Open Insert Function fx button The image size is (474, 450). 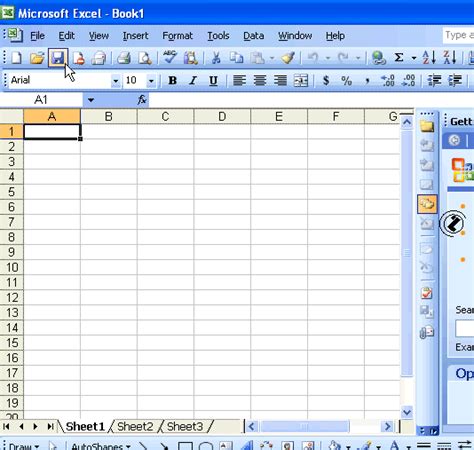coord(142,99)
